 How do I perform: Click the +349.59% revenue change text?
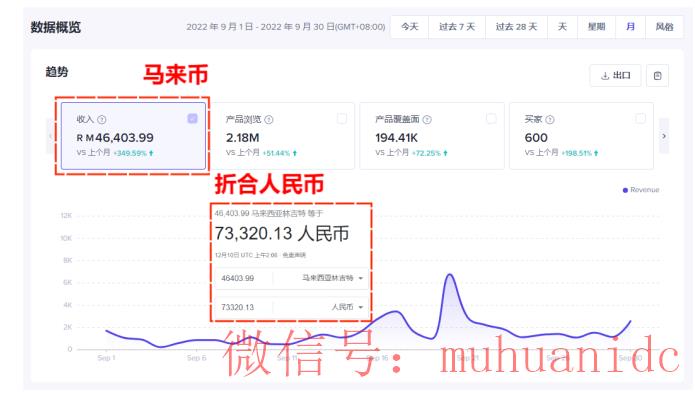coord(130,153)
